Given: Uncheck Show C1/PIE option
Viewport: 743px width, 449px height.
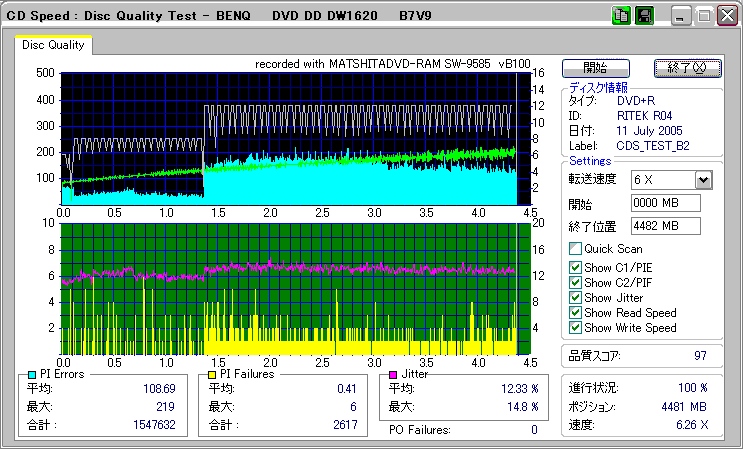Looking at the screenshot, I should 575,266.
